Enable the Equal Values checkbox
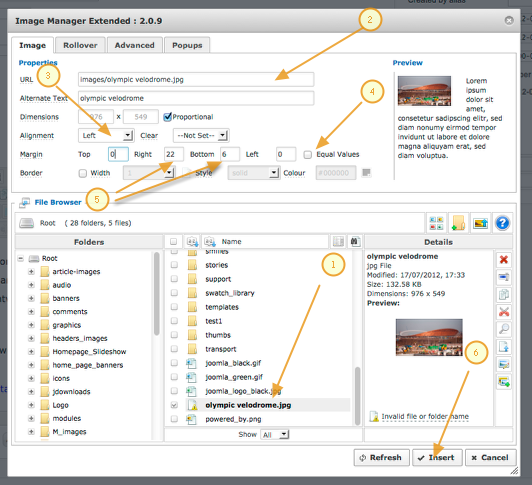Viewport: 532px width, 485px height. click(308, 154)
